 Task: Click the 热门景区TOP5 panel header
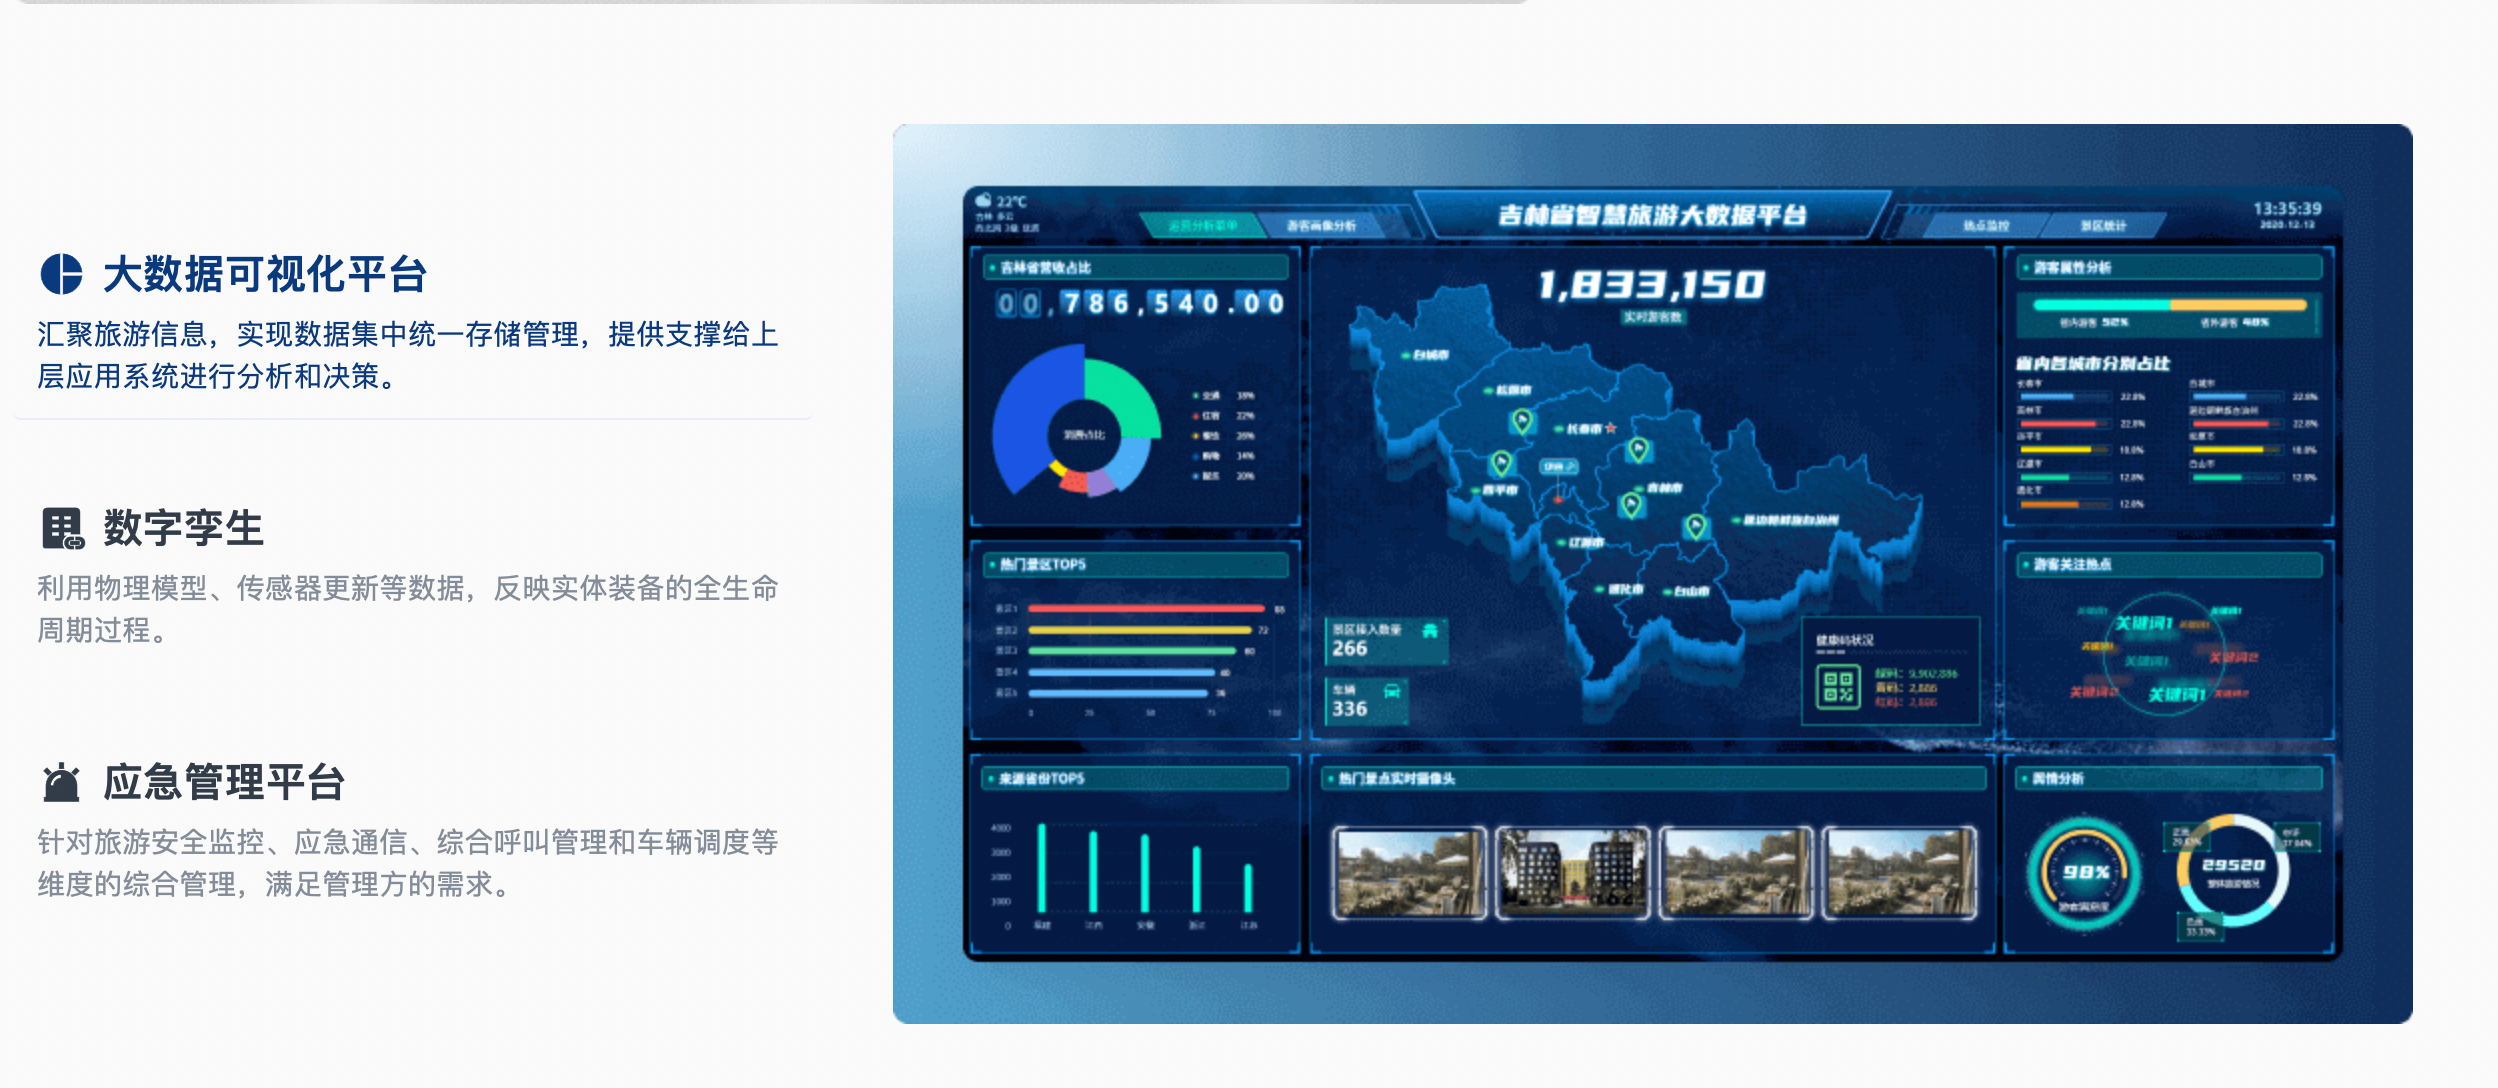1136,564
